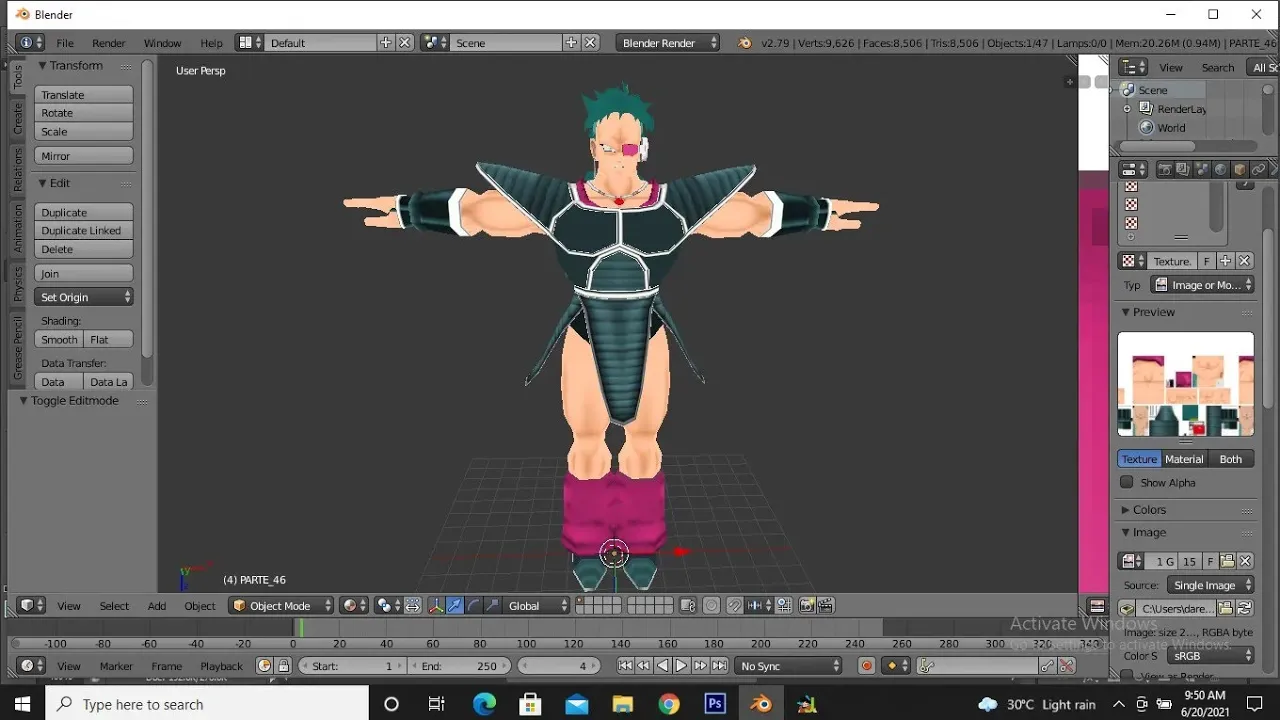Open render properties camera tab

1165,169
